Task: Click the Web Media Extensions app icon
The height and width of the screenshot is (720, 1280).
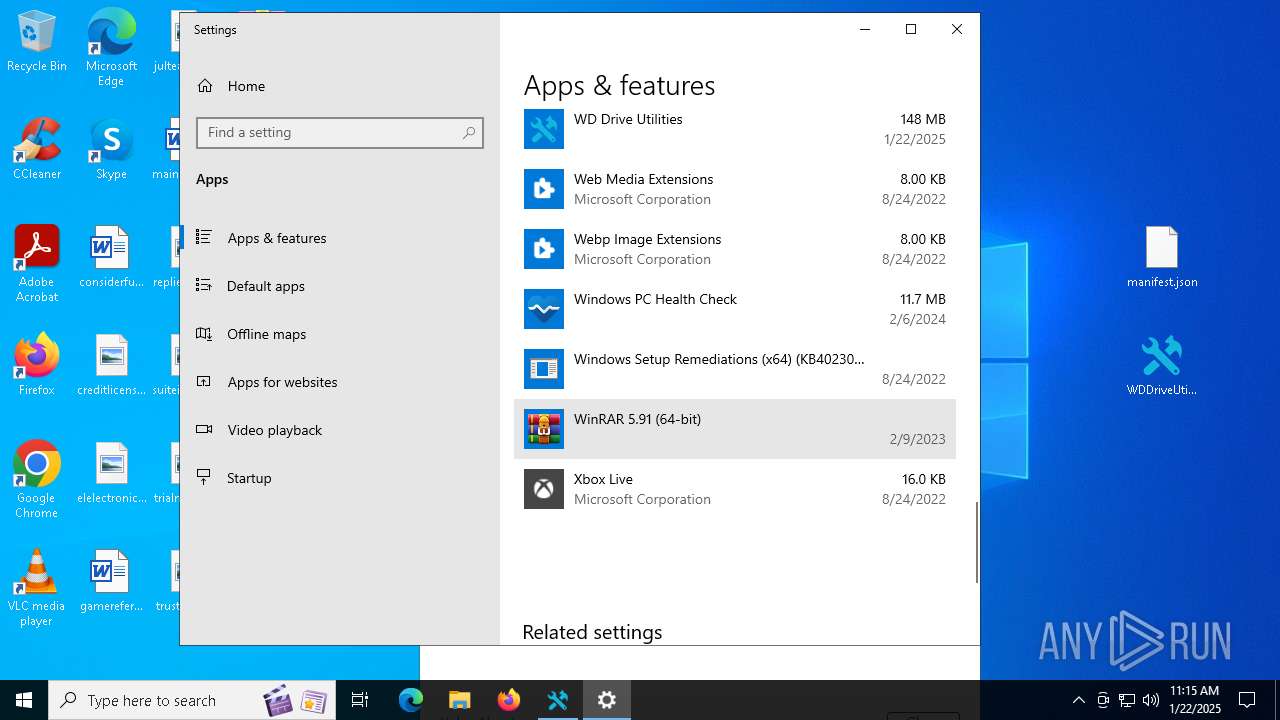Action: [544, 189]
